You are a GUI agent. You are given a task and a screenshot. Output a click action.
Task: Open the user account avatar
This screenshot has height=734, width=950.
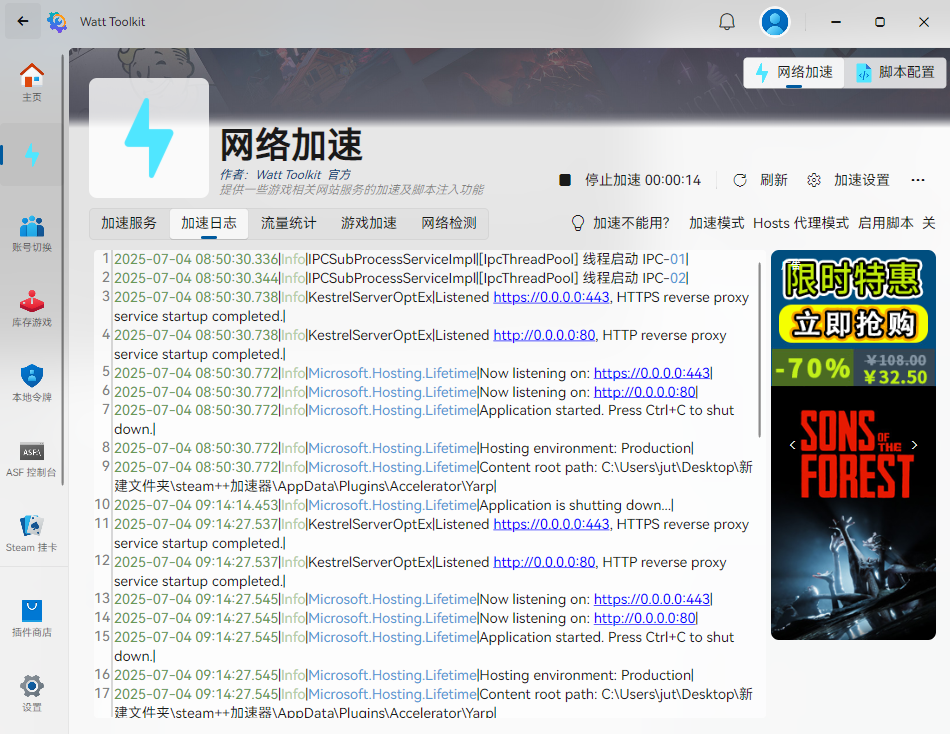(x=774, y=22)
